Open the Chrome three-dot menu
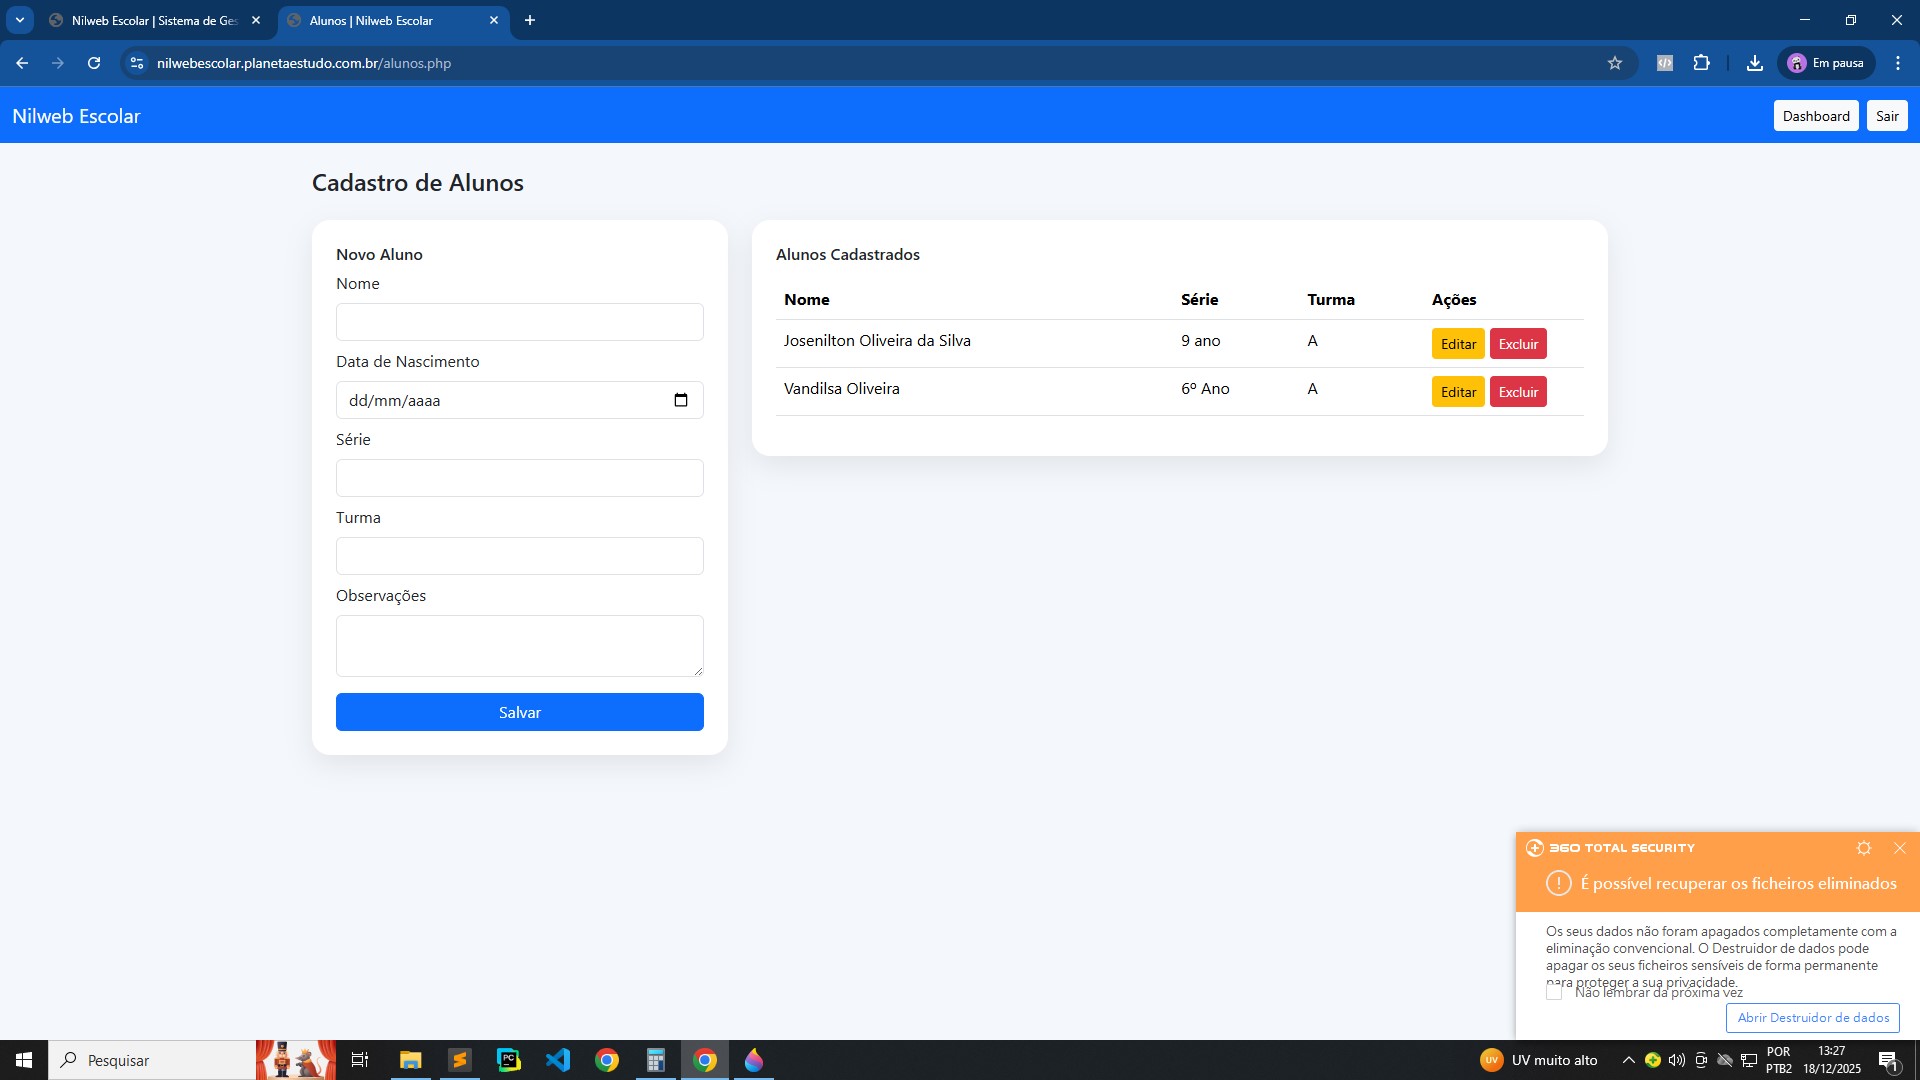This screenshot has height=1080, width=1920. click(1898, 63)
